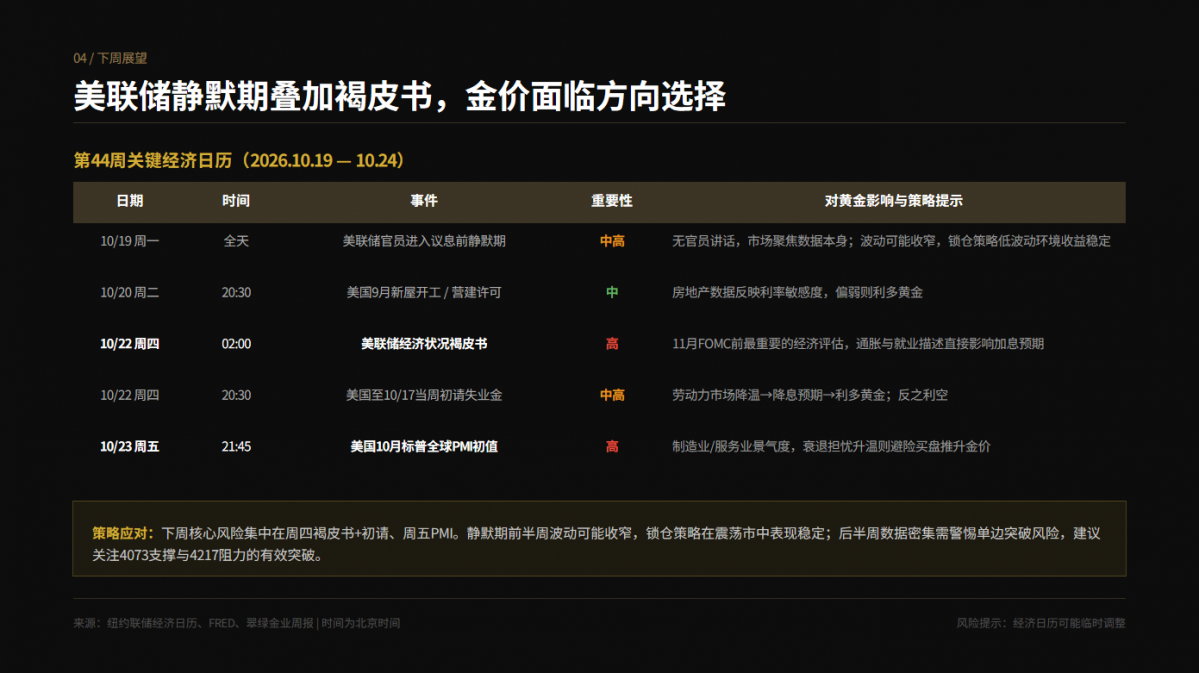Click the "风险提示：经济日历可能临时调整" disclaimer

1041,623
